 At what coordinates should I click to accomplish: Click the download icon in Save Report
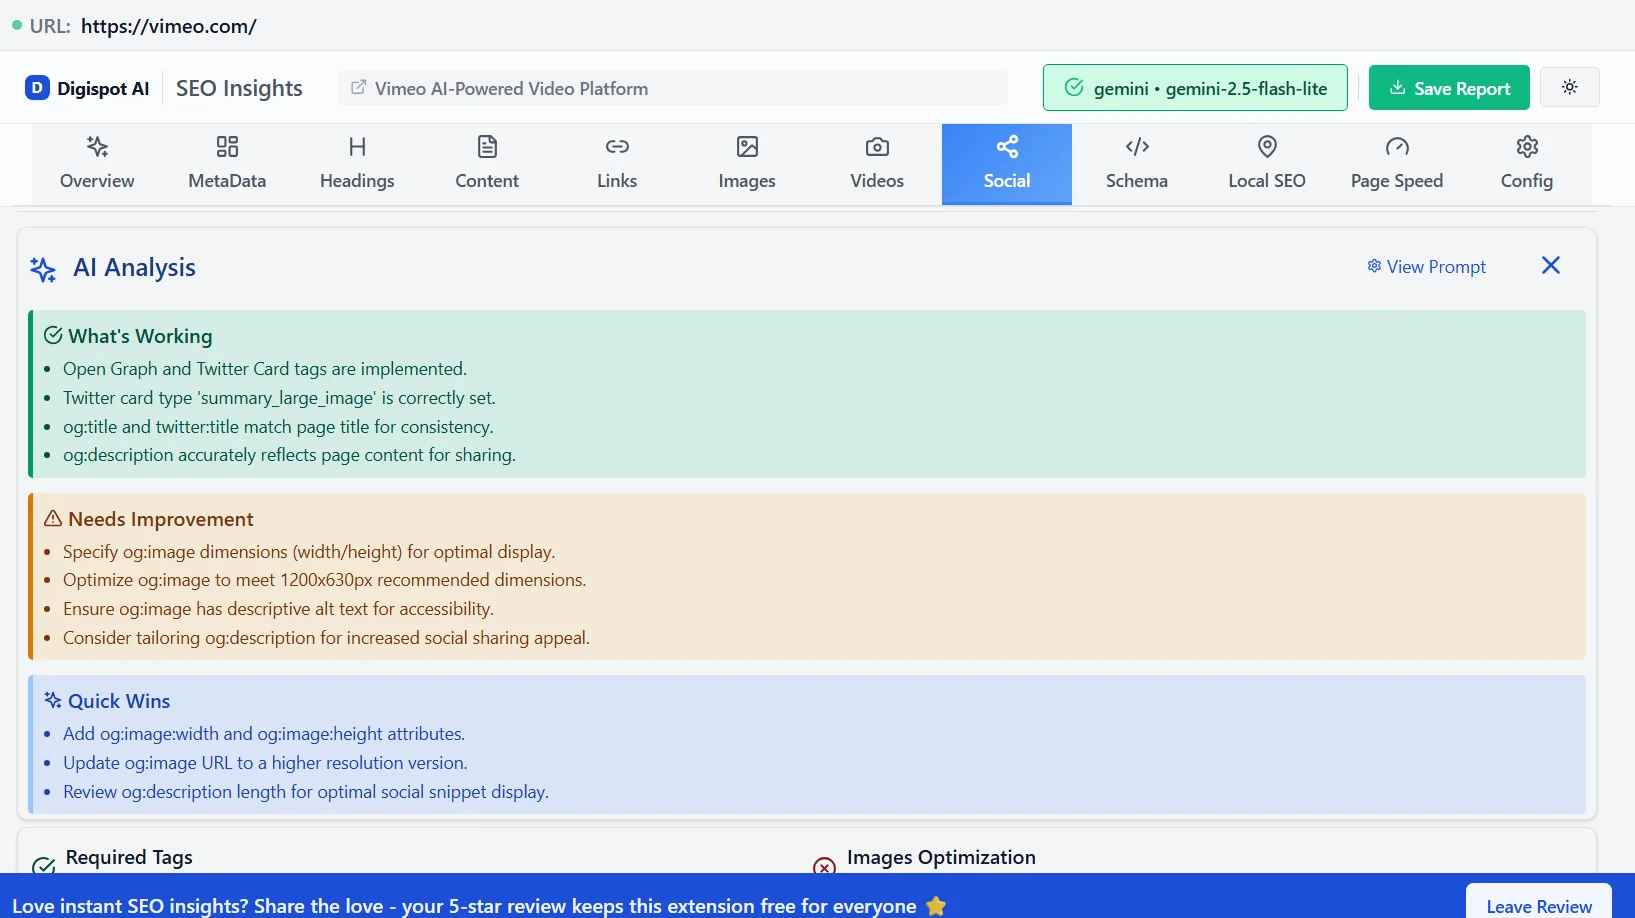pos(1398,87)
